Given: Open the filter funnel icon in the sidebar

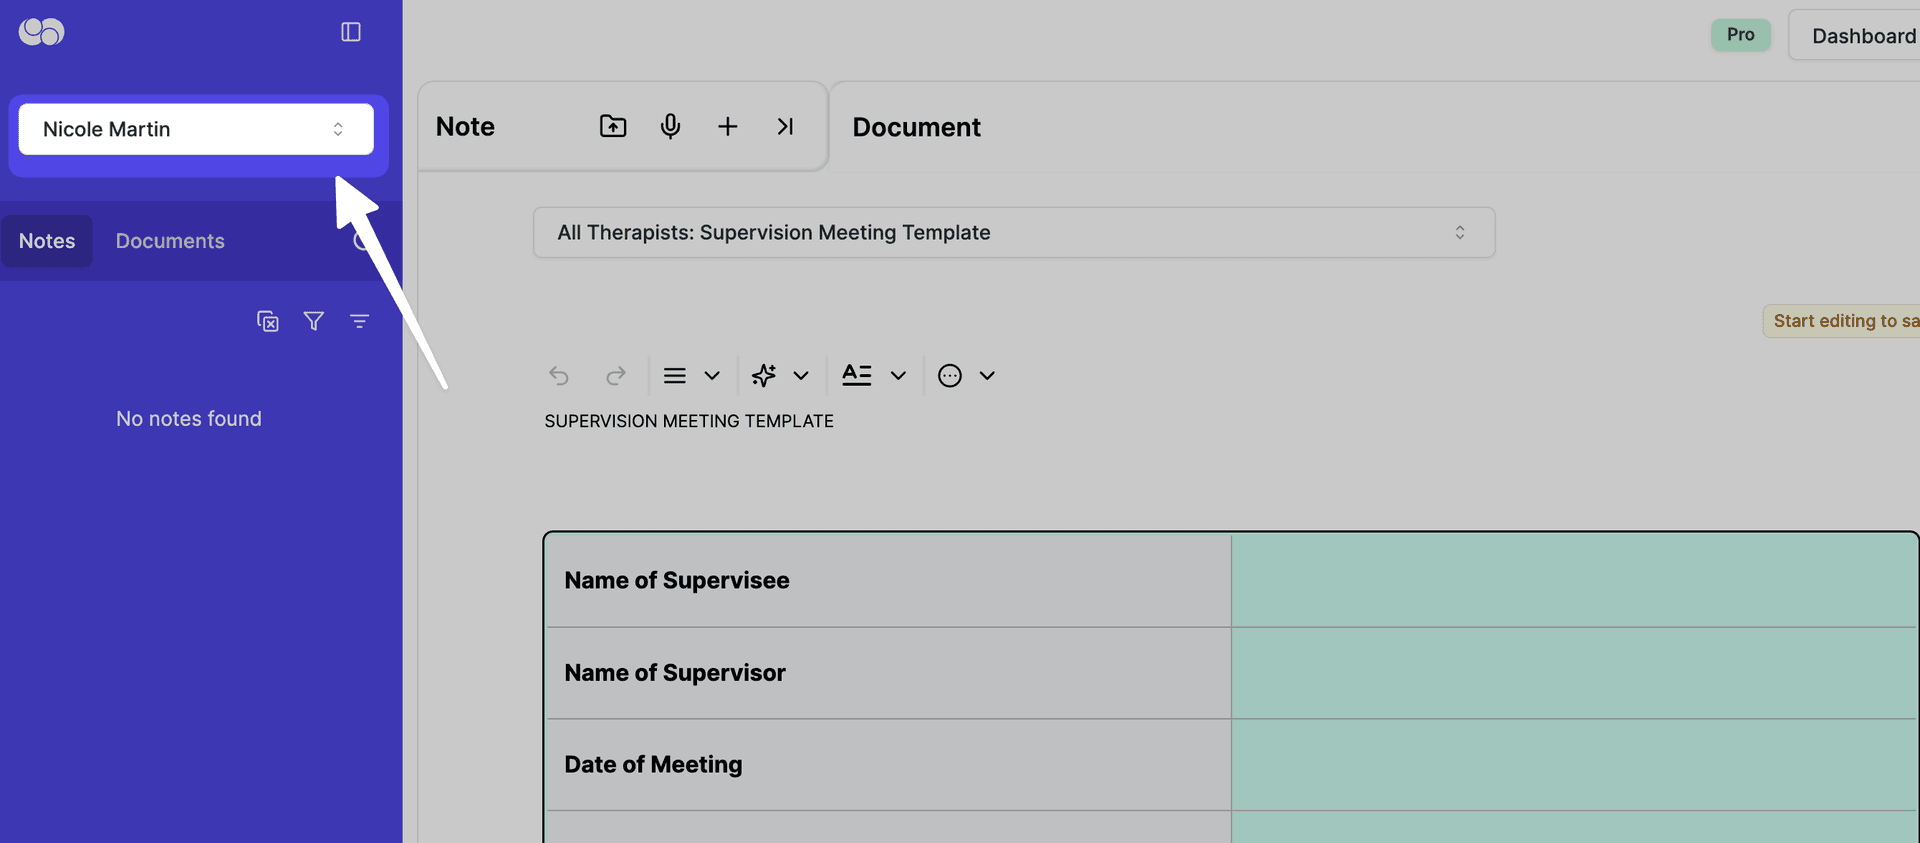Looking at the screenshot, I should [x=313, y=320].
